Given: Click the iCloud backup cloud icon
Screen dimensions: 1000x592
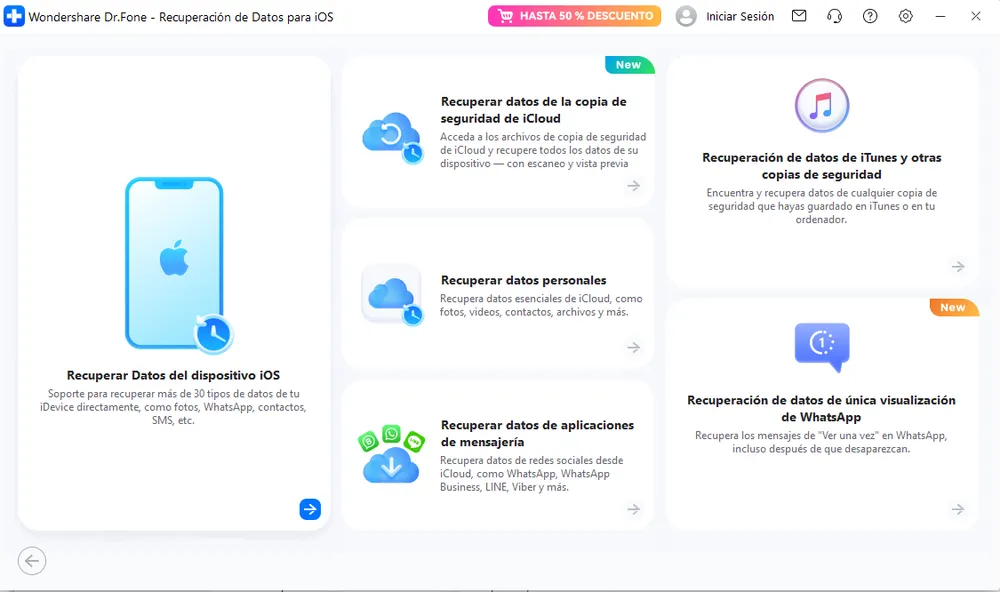Looking at the screenshot, I should click(393, 137).
